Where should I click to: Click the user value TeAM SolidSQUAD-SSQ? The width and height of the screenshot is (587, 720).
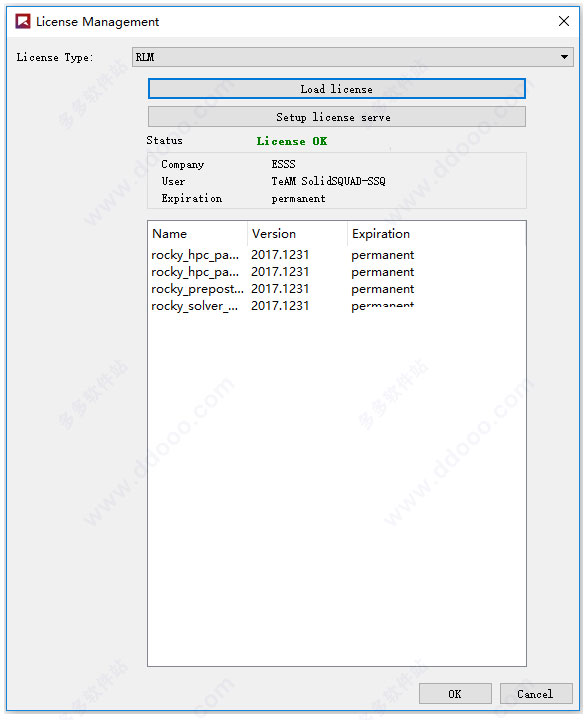pyautogui.click(x=328, y=181)
